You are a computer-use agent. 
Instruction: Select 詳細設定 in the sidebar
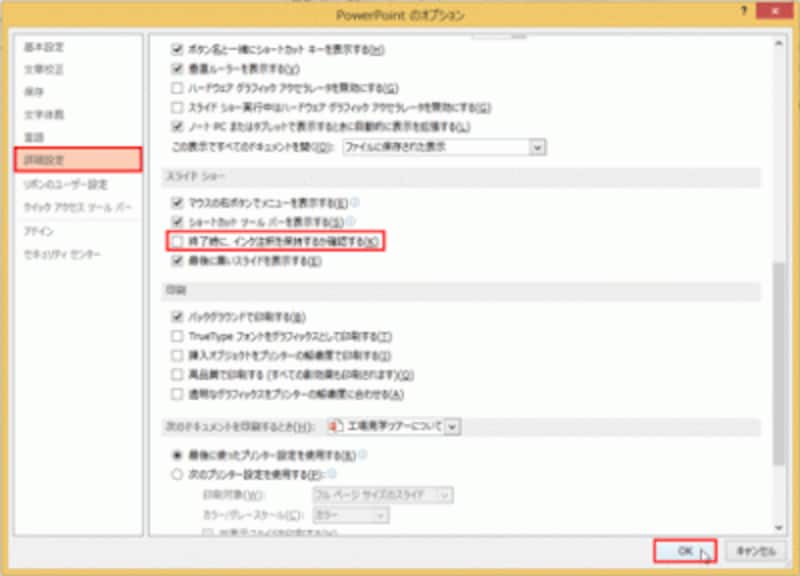point(78,160)
